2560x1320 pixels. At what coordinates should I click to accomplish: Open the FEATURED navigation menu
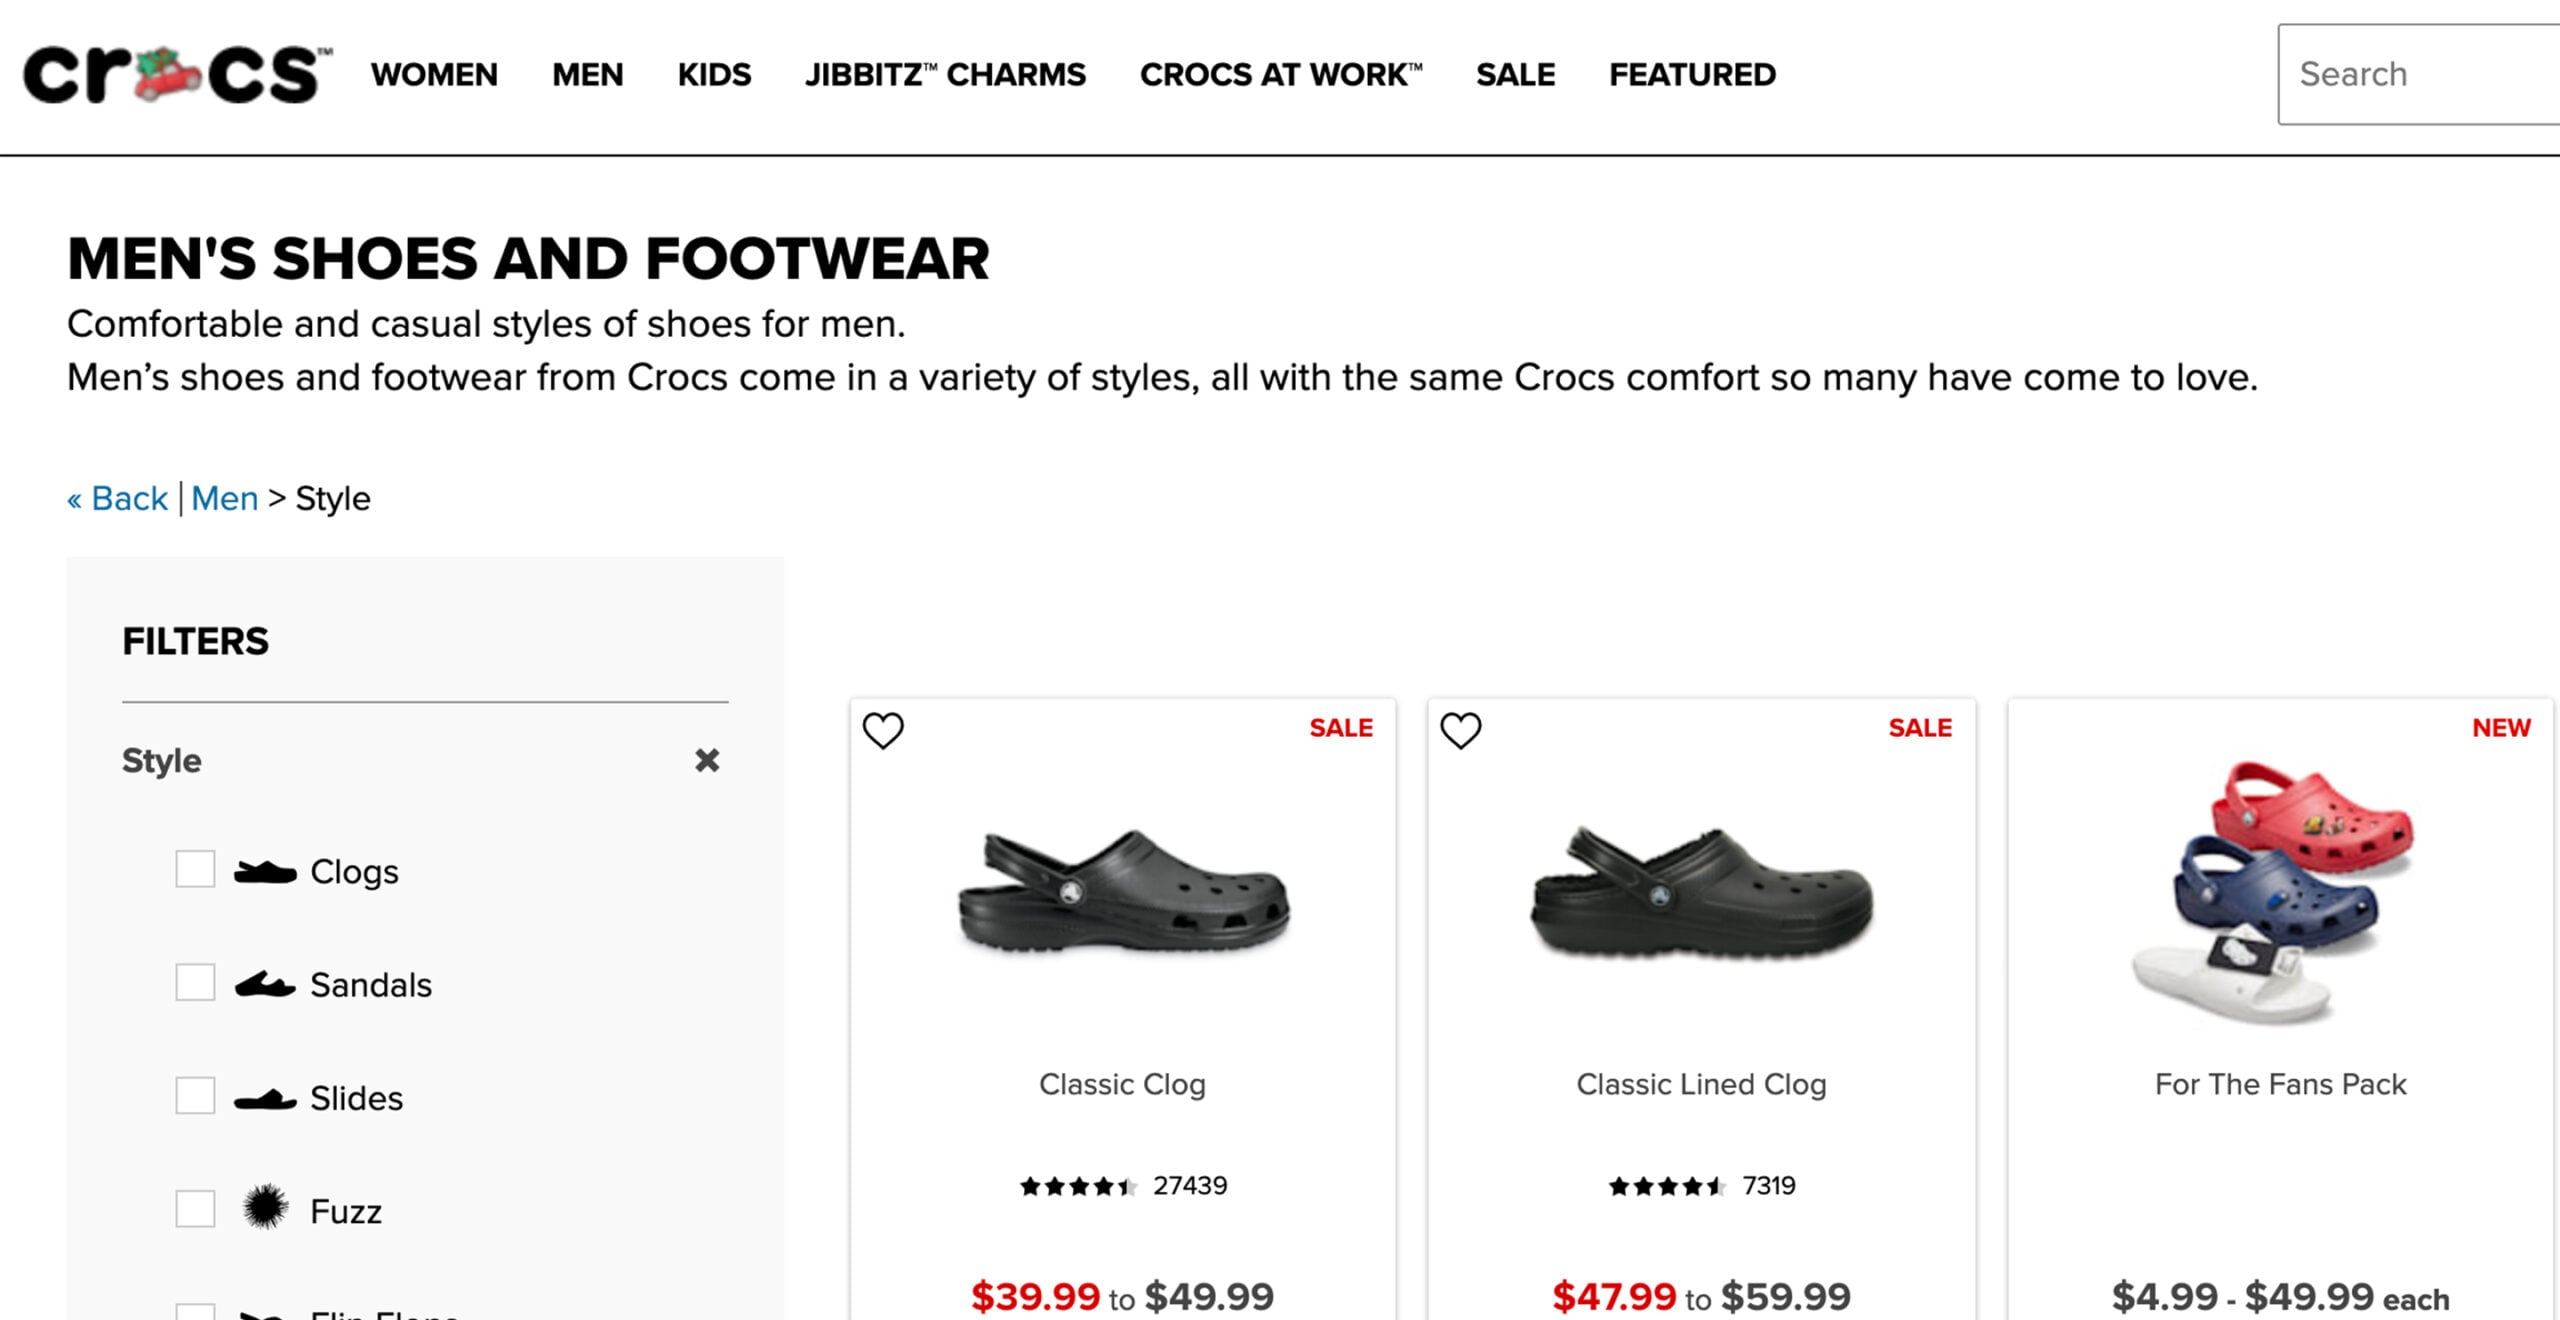pyautogui.click(x=1692, y=74)
